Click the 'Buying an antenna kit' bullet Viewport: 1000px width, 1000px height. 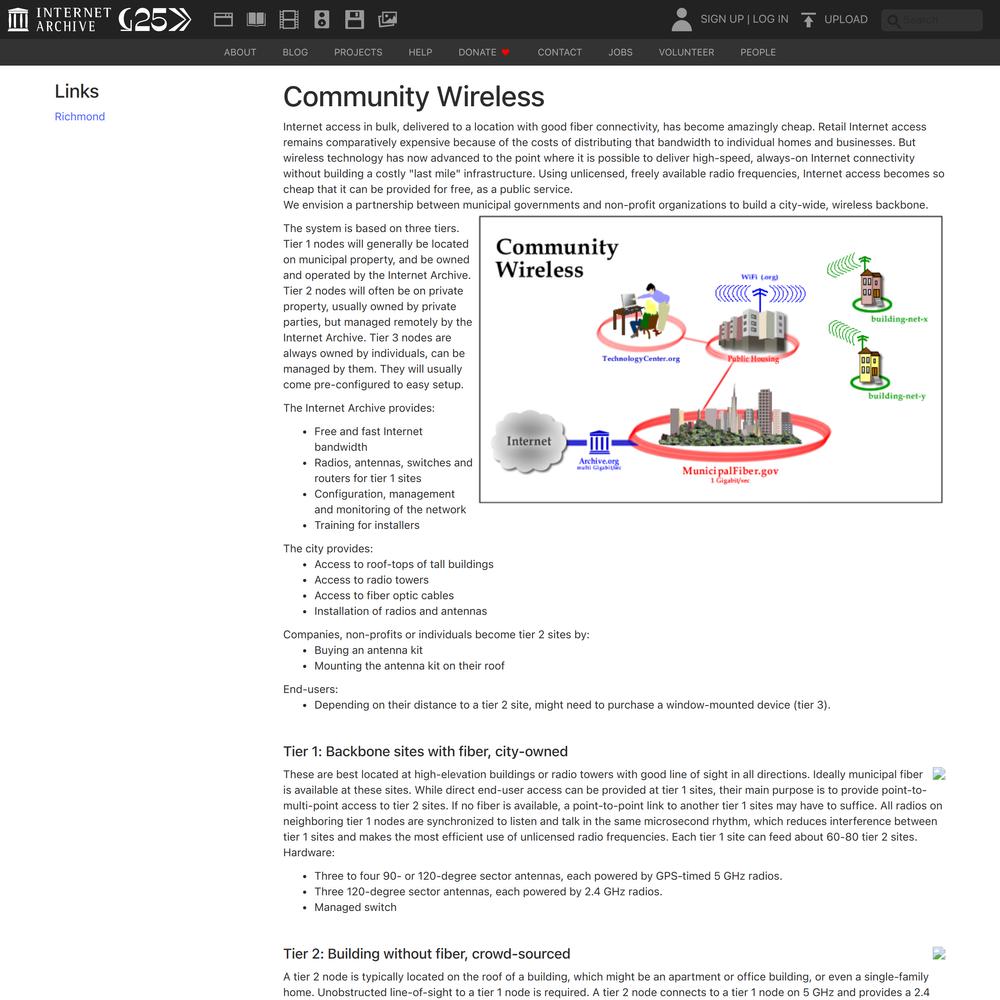[368, 650]
